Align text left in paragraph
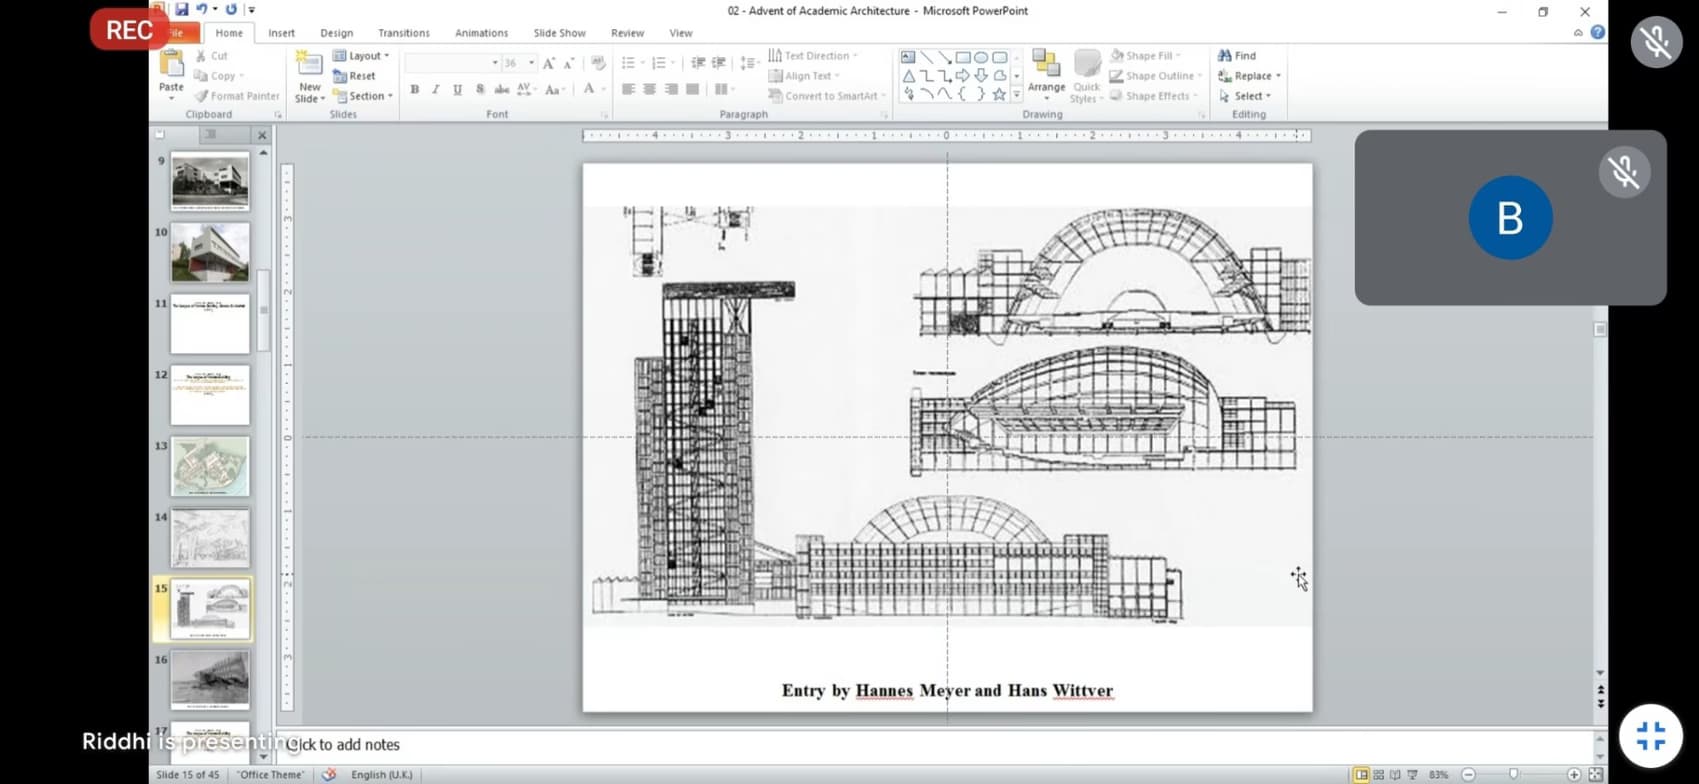1699x784 pixels. point(628,90)
